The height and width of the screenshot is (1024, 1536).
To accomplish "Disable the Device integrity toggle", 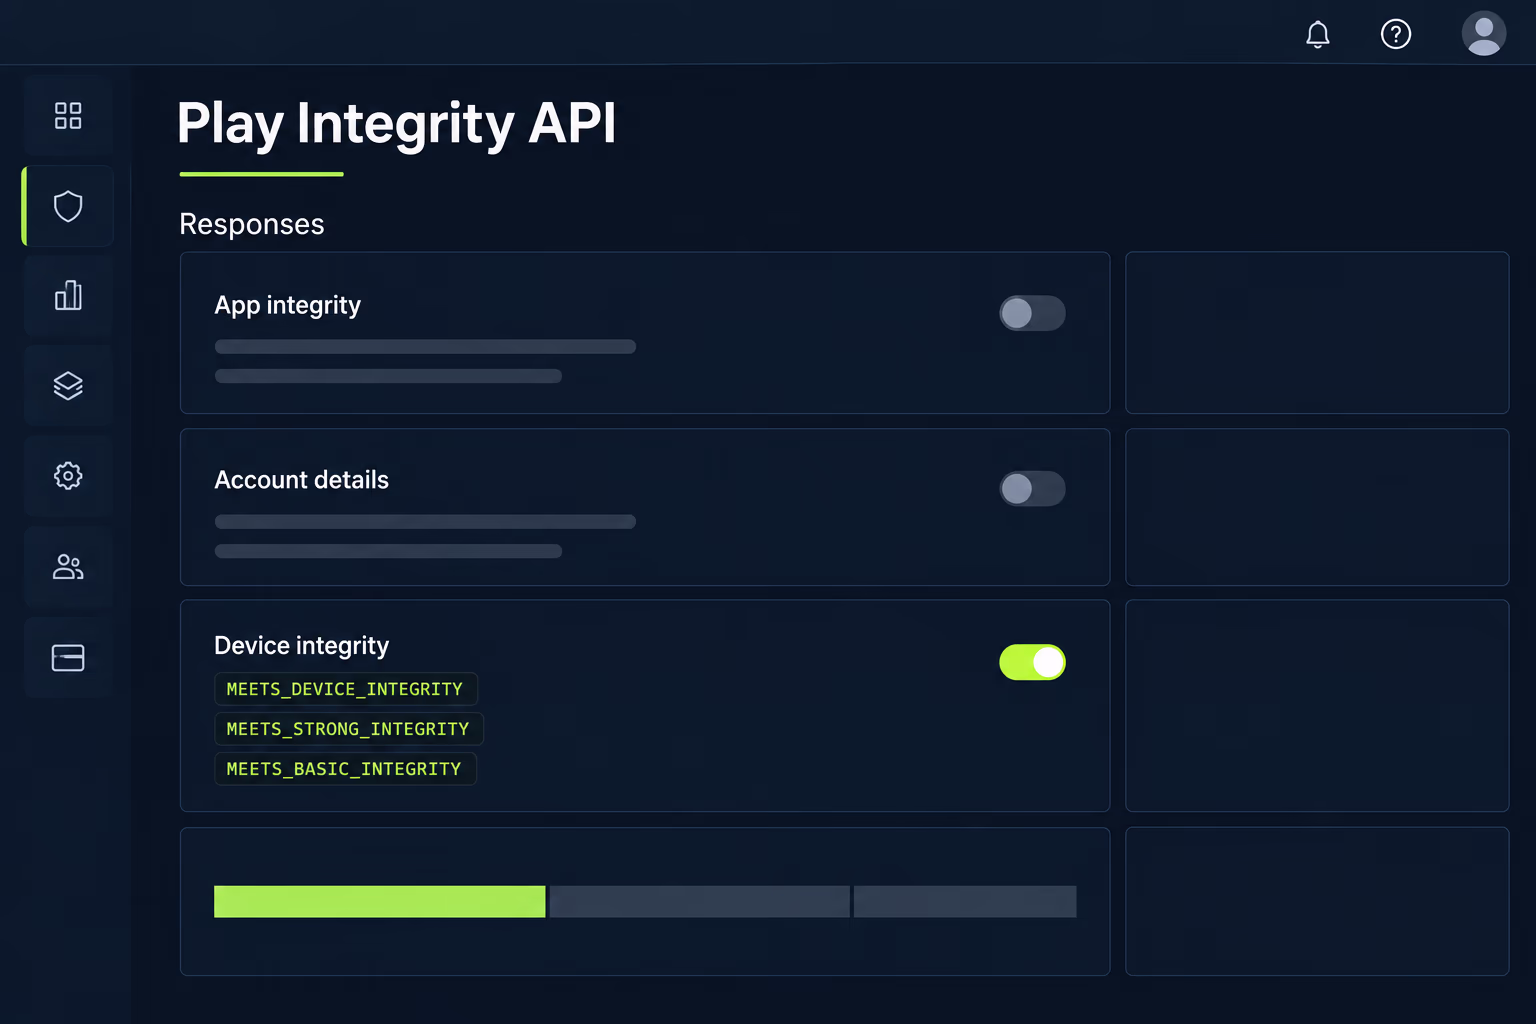I will [1032, 662].
